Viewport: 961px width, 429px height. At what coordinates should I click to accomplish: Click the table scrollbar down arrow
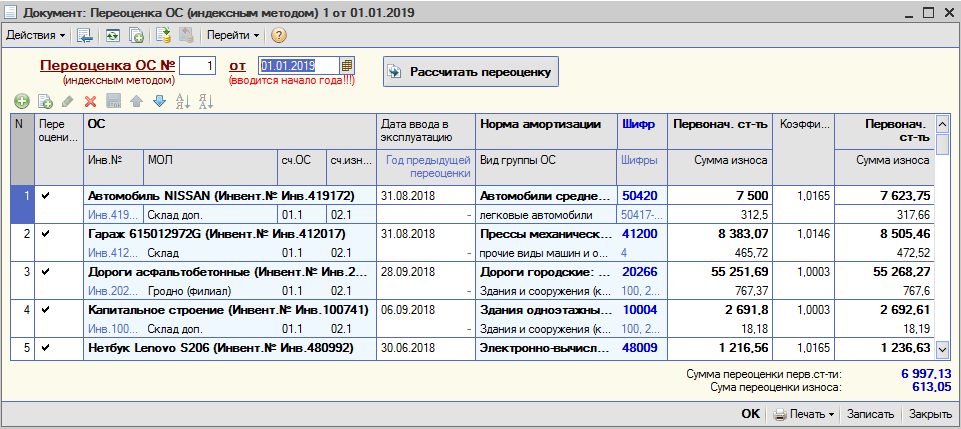(942, 349)
